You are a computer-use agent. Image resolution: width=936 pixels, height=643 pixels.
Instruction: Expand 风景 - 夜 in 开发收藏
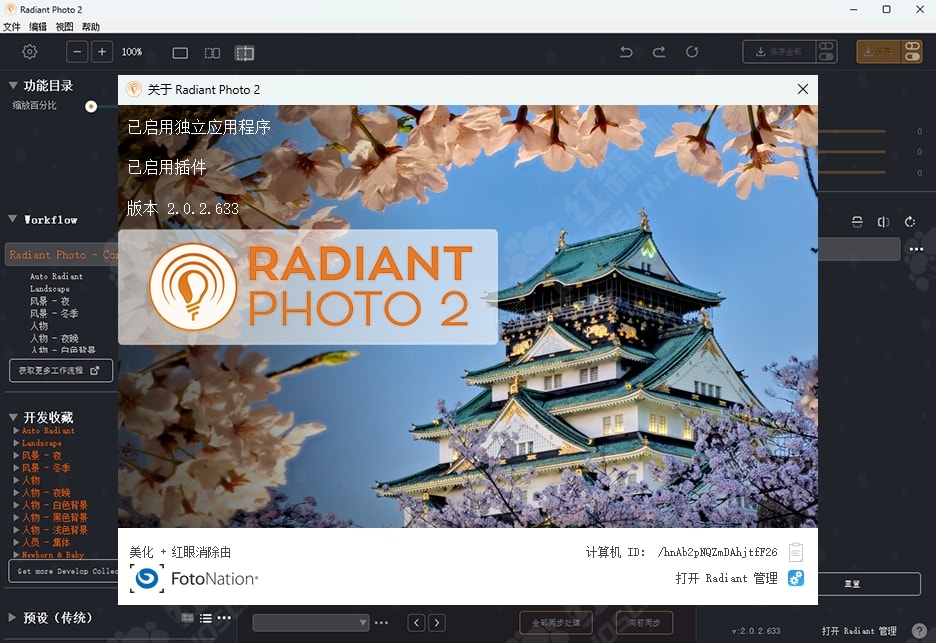[x=16, y=455]
